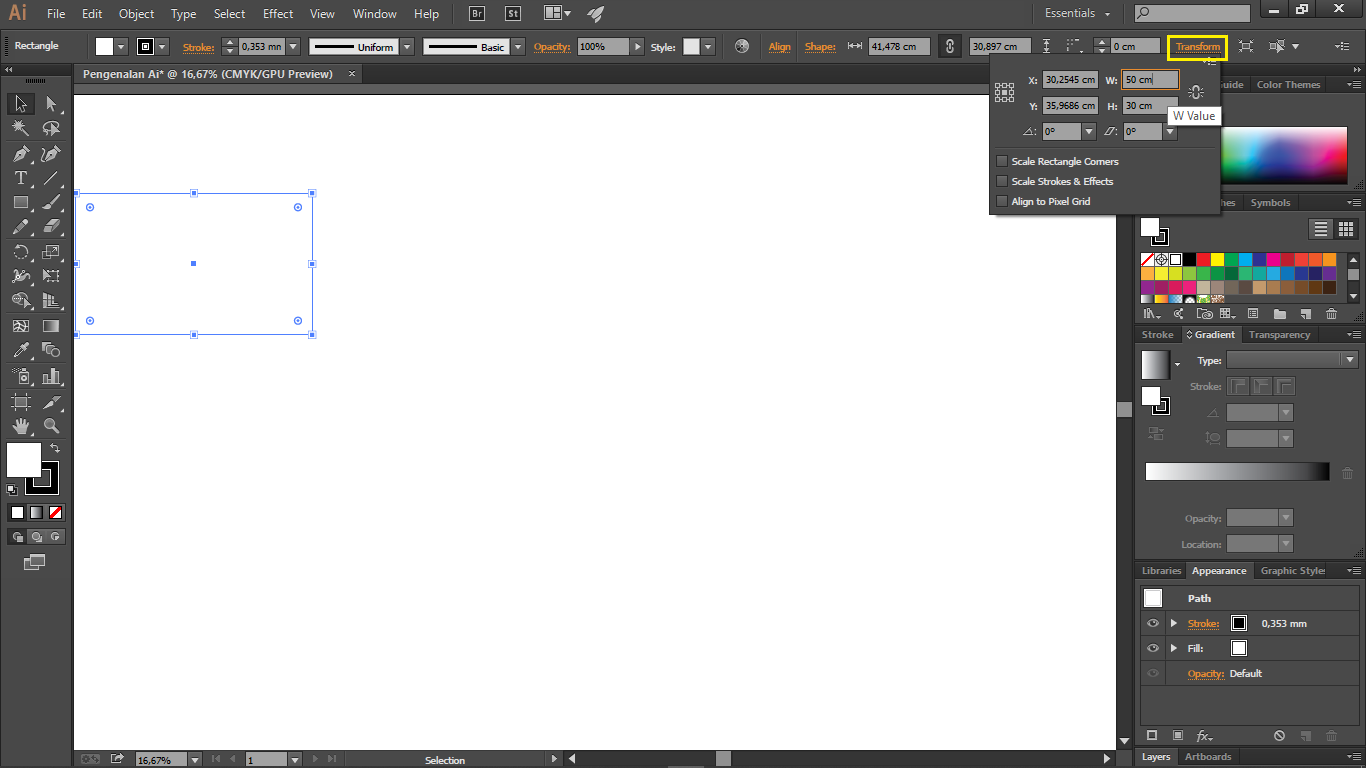Enable Align to Pixel Grid checkbox
Image resolution: width=1366 pixels, height=768 pixels.
[x=1002, y=201]
